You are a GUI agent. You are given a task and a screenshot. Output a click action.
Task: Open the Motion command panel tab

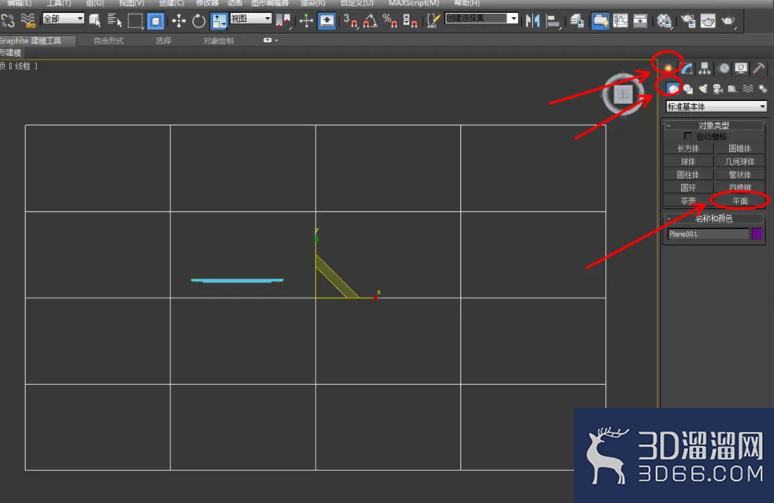[723, 68]
